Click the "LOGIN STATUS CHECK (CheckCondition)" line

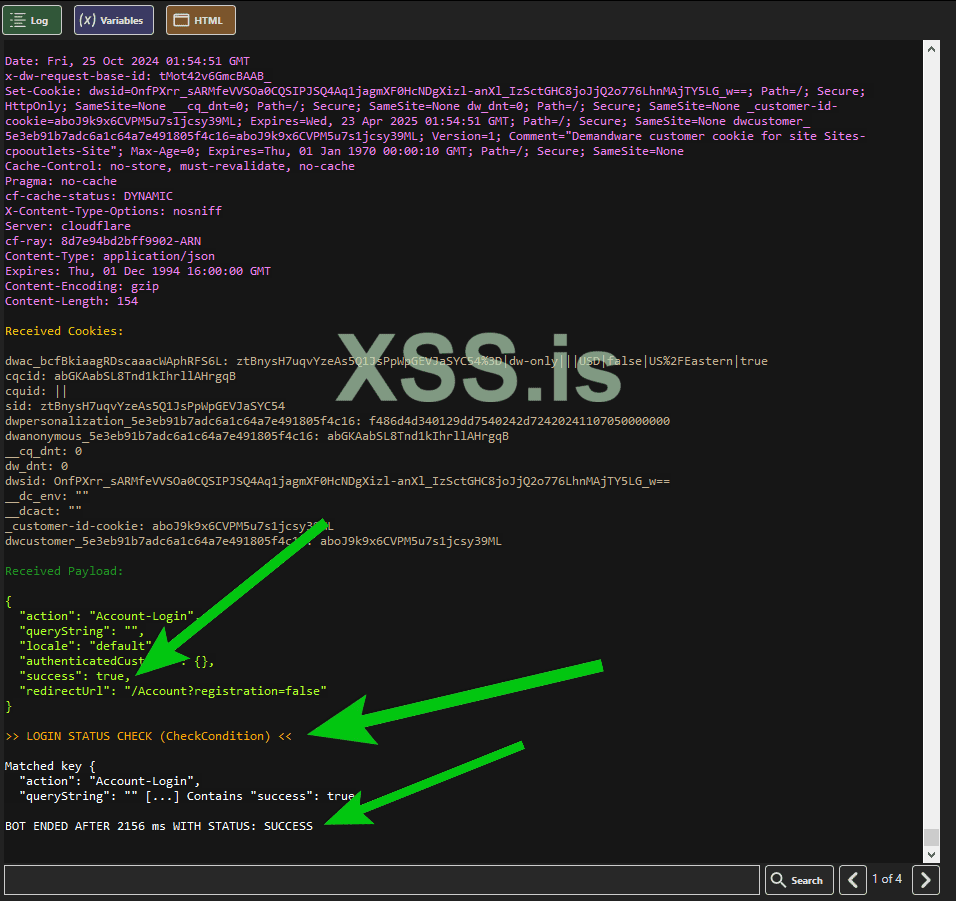tap(148, 736)
